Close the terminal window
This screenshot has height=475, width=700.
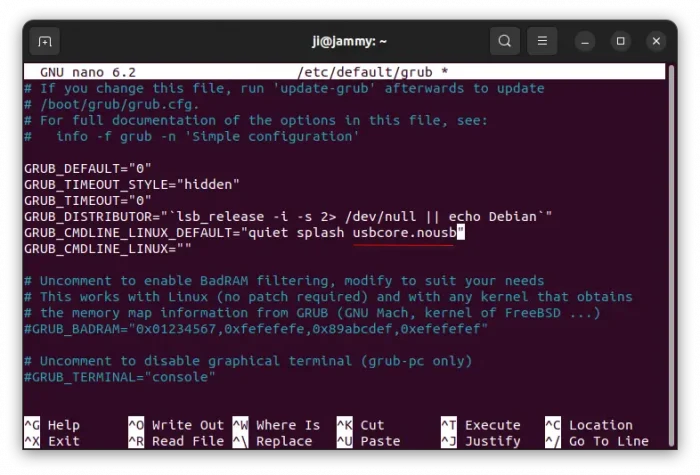tap(656, 41)
